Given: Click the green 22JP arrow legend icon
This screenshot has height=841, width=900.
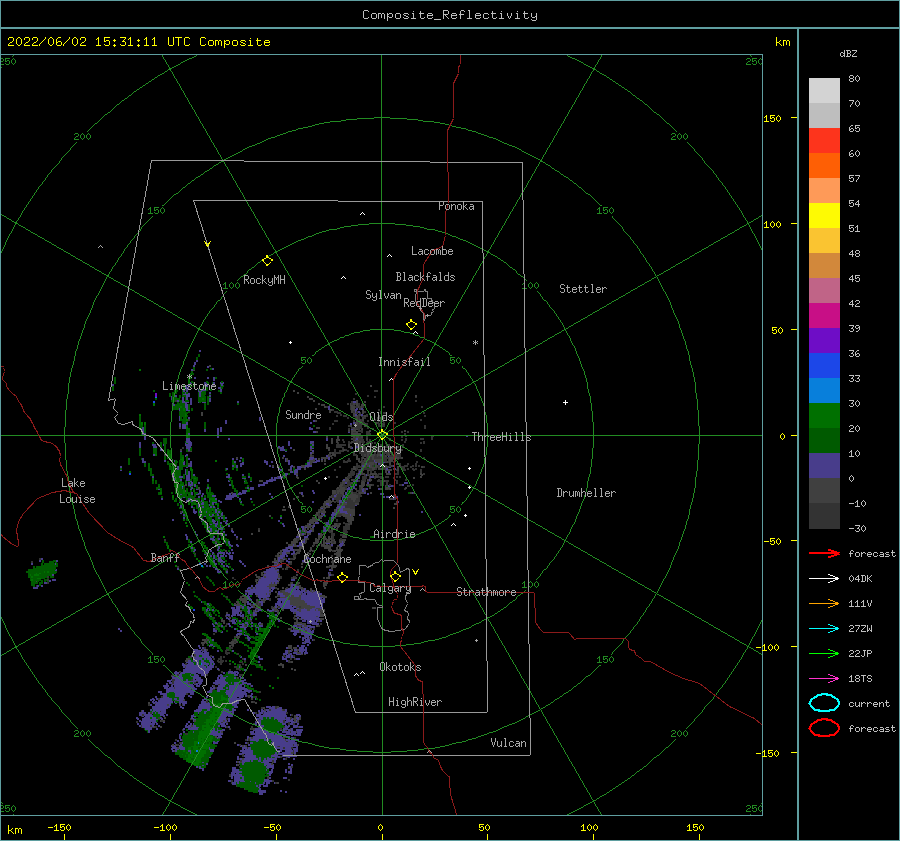Looking at the screenshot, I should (x=824, y=653).
